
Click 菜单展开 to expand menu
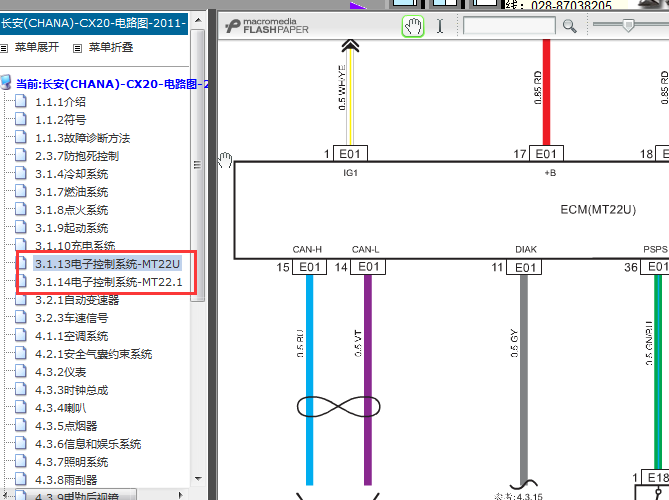(x=37, y=47)
